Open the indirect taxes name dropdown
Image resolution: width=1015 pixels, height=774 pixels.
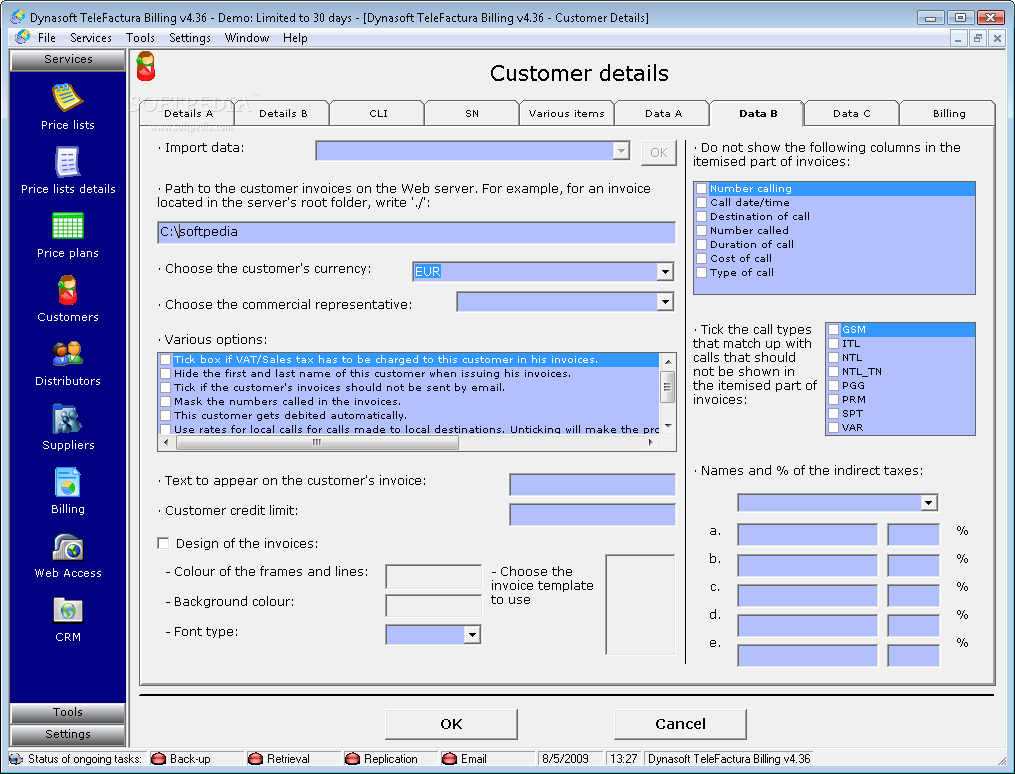tap(929, 503)
